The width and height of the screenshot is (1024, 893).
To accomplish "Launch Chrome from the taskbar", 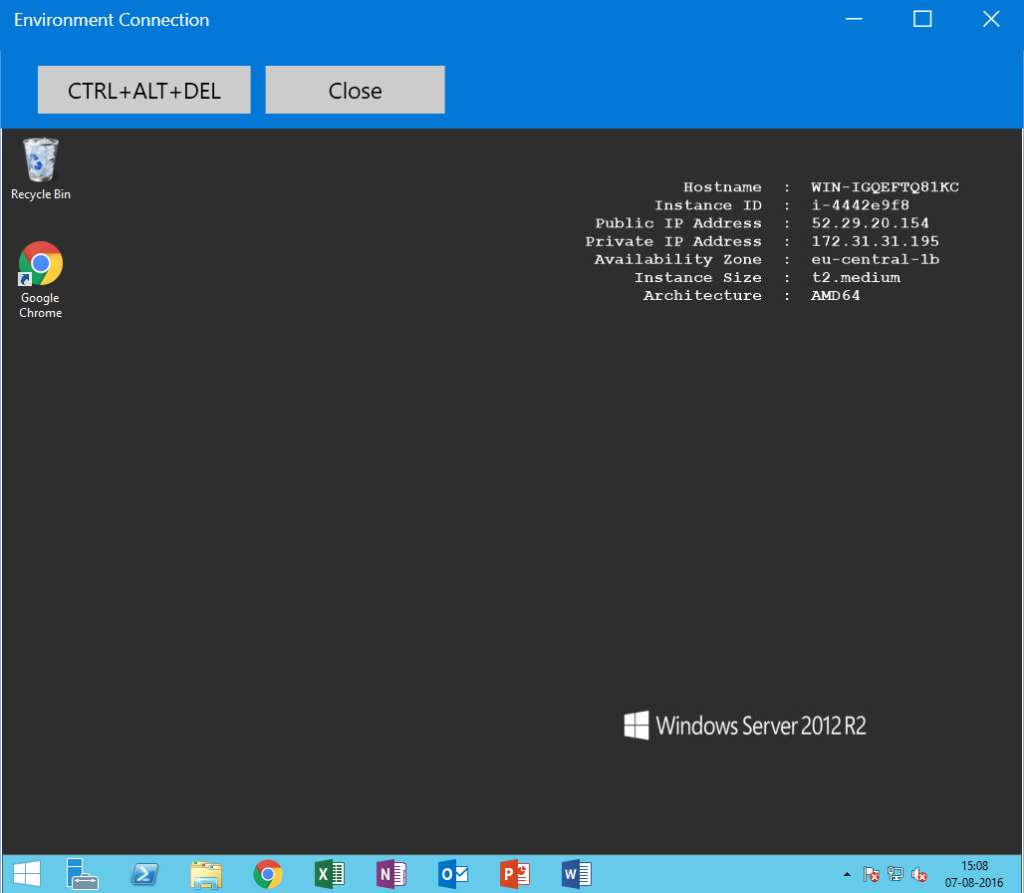I will click(268, 874).
